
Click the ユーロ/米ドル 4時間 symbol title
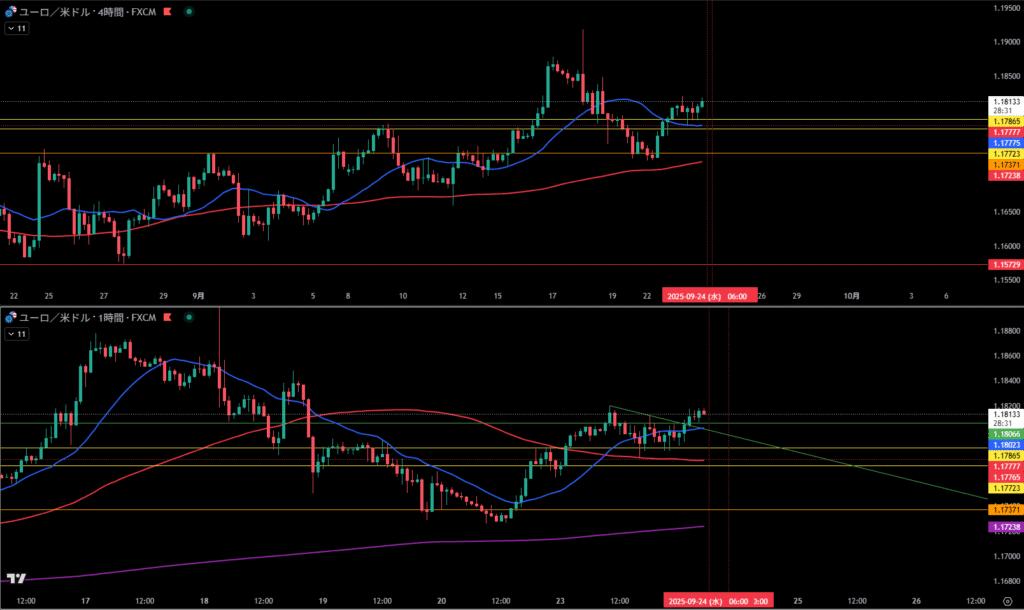point(88,11)
